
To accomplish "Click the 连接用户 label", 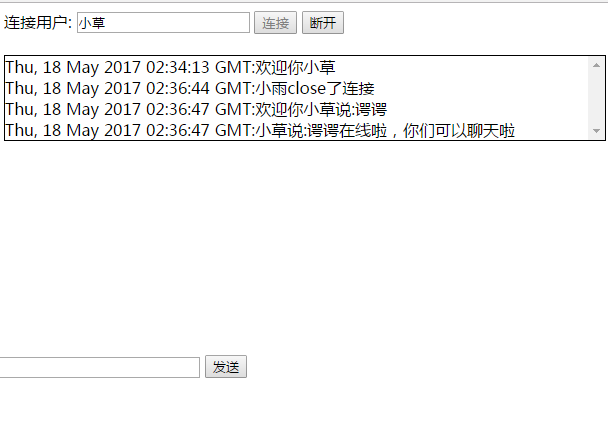I will (38, 22).
